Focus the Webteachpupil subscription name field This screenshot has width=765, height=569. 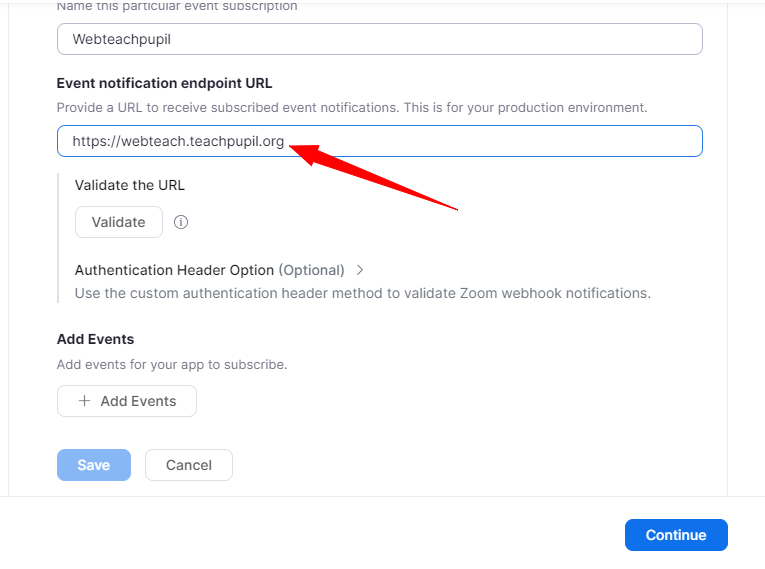point(380,39)
